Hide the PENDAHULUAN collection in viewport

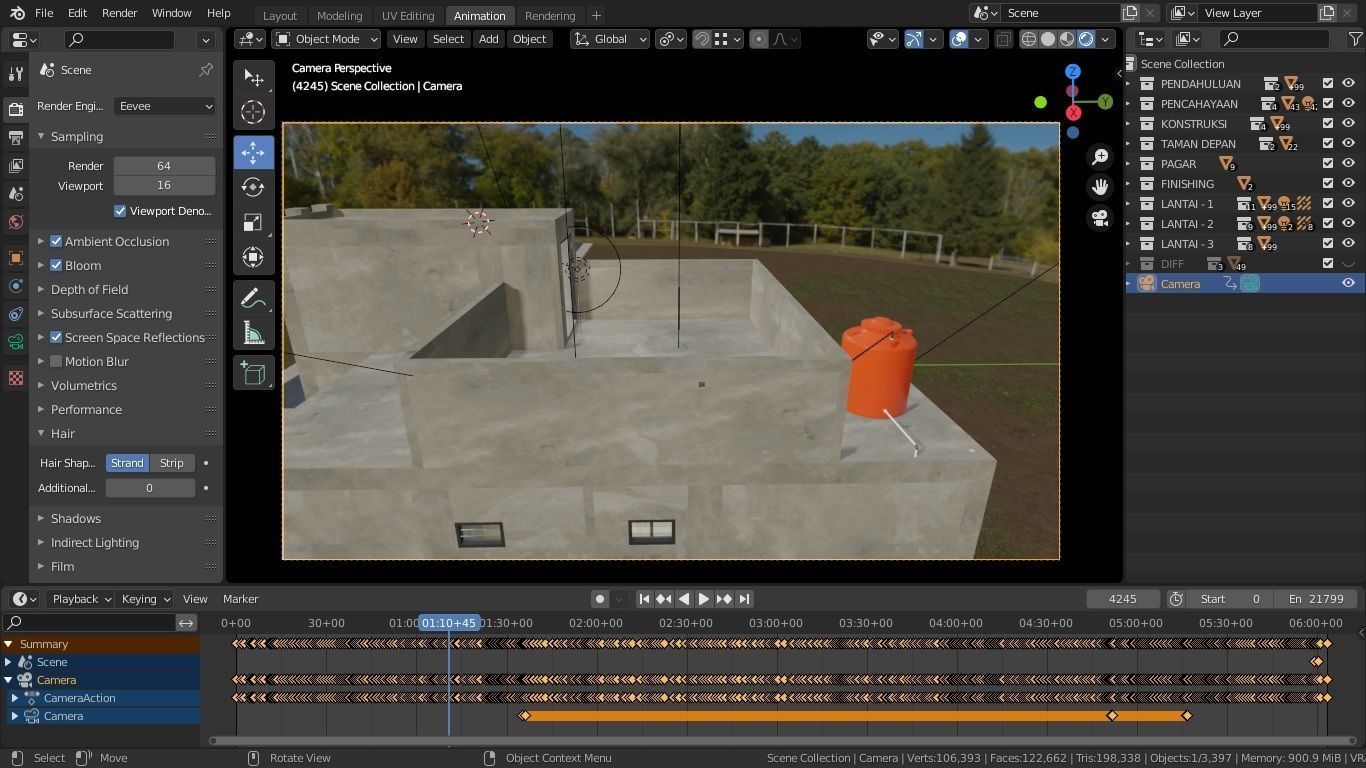click(1348, 84)
